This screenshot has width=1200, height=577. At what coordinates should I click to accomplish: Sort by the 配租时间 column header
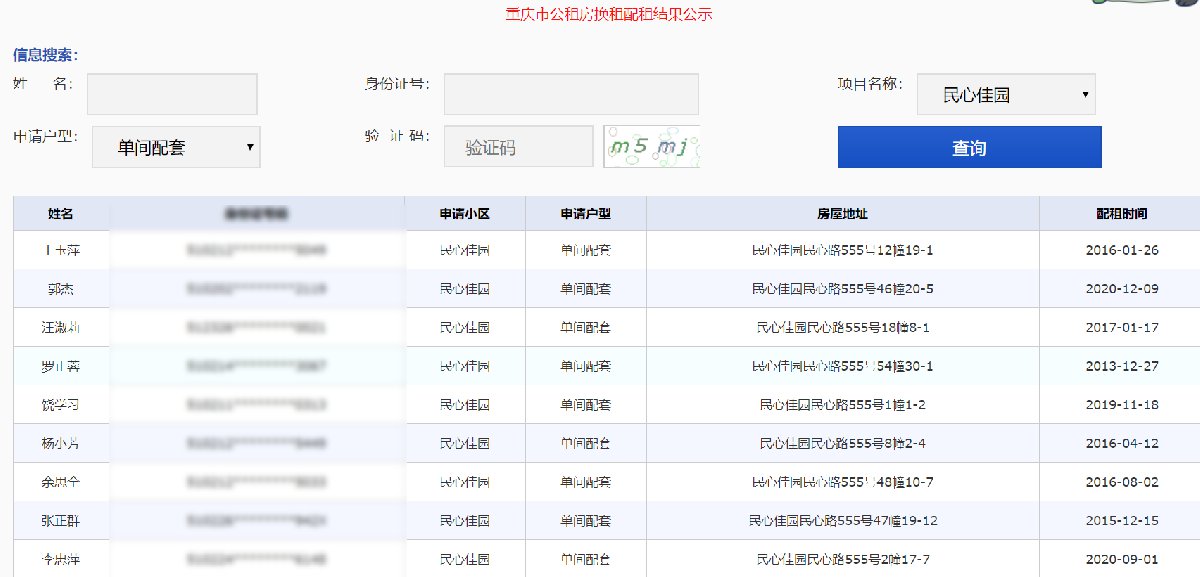pos(1121,214)
